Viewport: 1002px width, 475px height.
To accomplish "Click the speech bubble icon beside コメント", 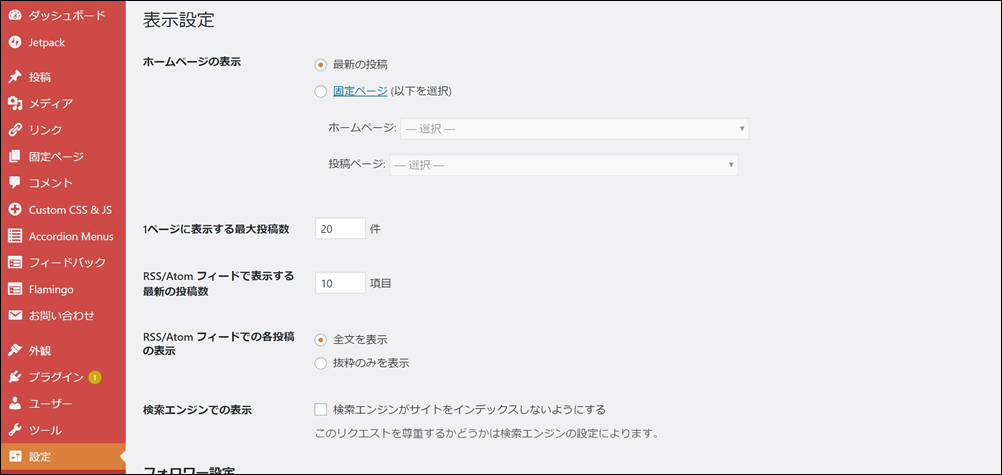I will pyautogui.click(x=15, y=183).
